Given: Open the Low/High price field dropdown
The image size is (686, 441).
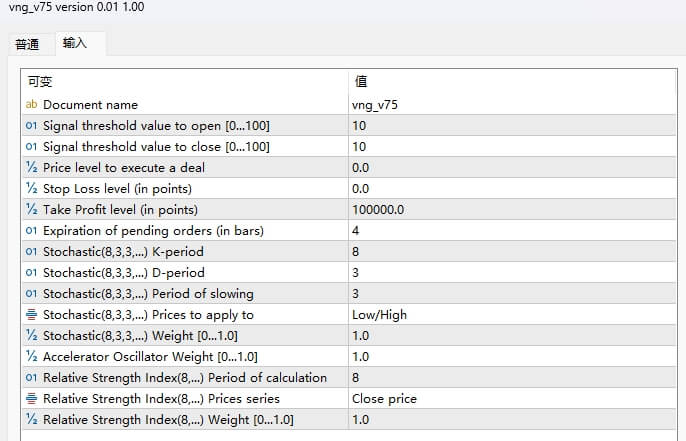Looking at the screenshot, I should pyautogui.click(x=510, y=315).
